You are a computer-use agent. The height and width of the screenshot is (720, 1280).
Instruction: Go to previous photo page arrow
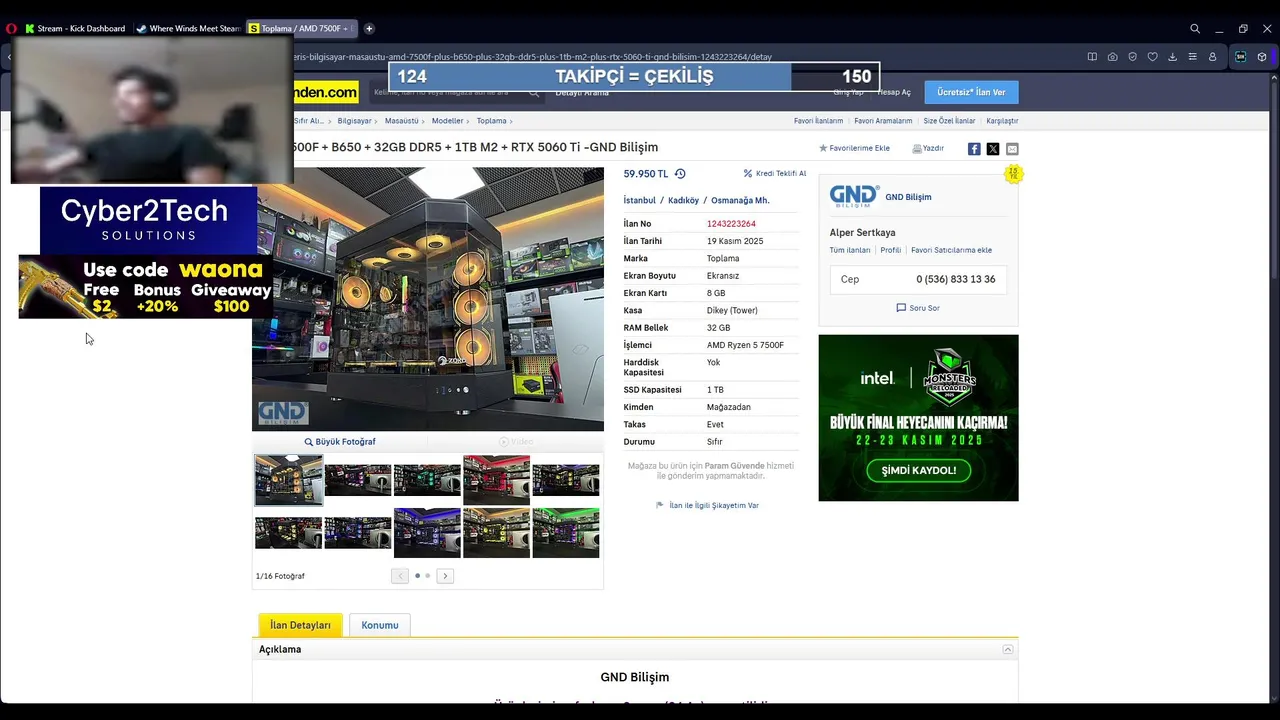click(x=400, y=576)
